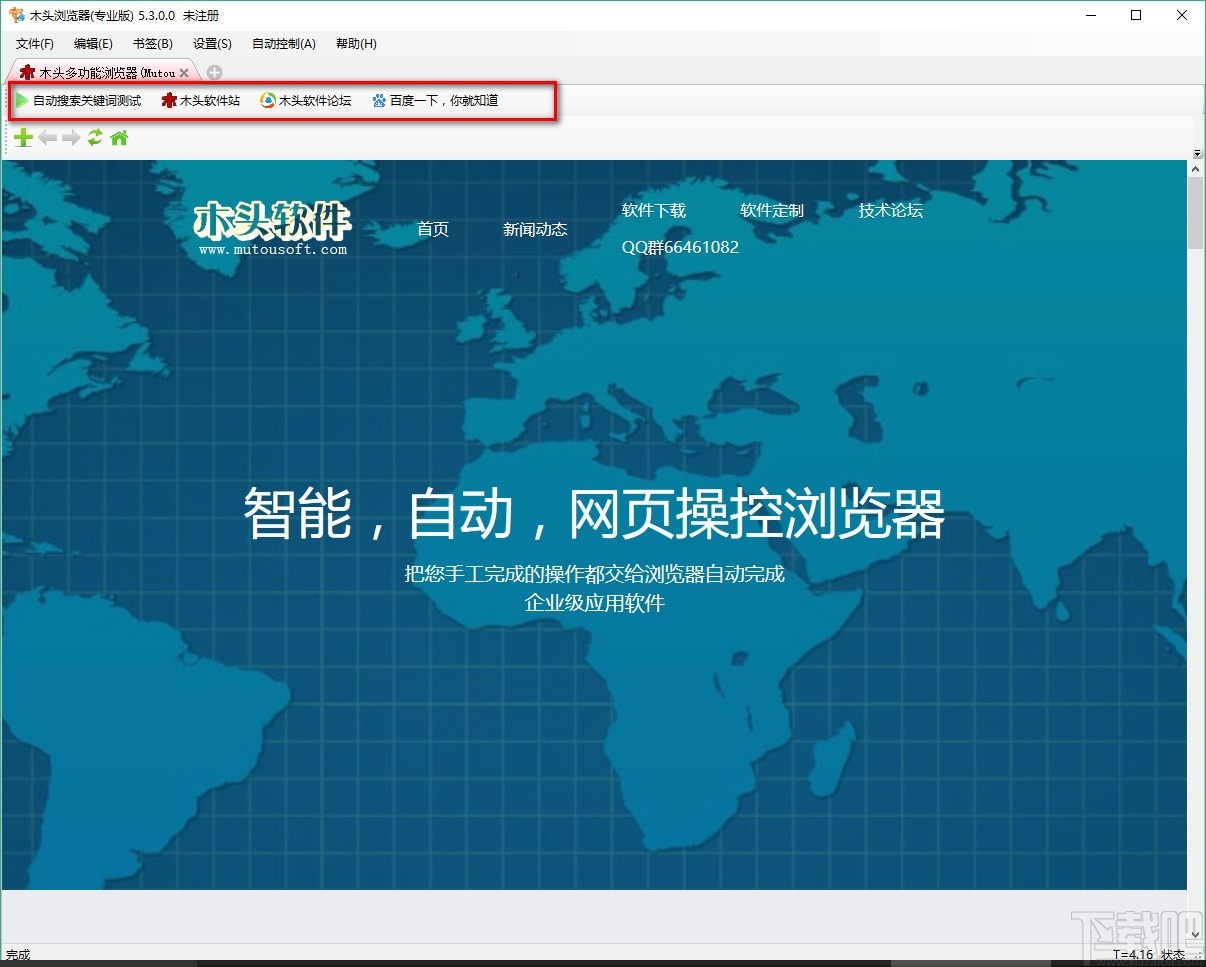Open the 书签(B) menu
This screenshot has width=1206, height=967.
pos(152,44)
